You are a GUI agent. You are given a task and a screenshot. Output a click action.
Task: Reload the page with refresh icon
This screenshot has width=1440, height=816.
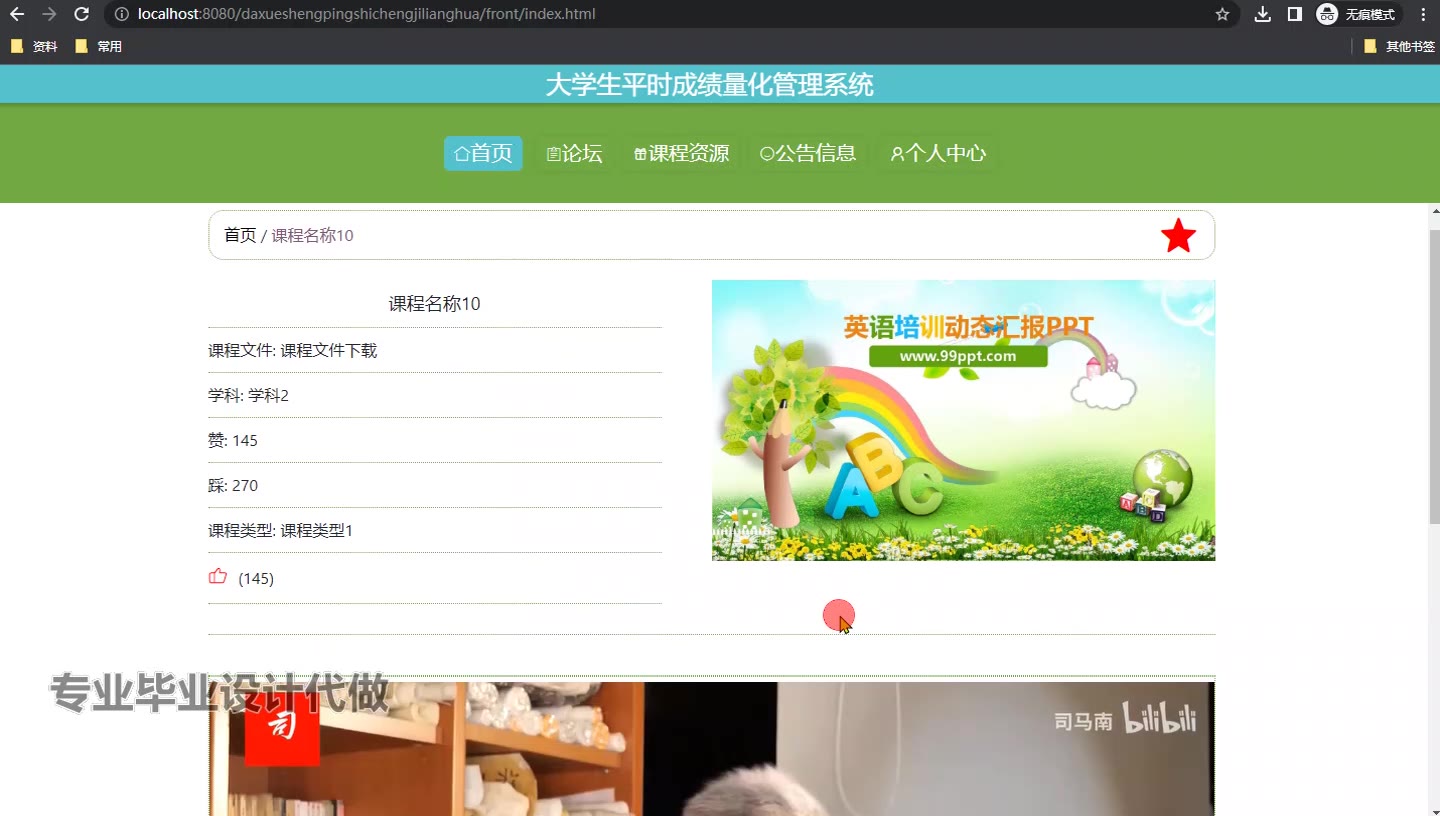82,14
